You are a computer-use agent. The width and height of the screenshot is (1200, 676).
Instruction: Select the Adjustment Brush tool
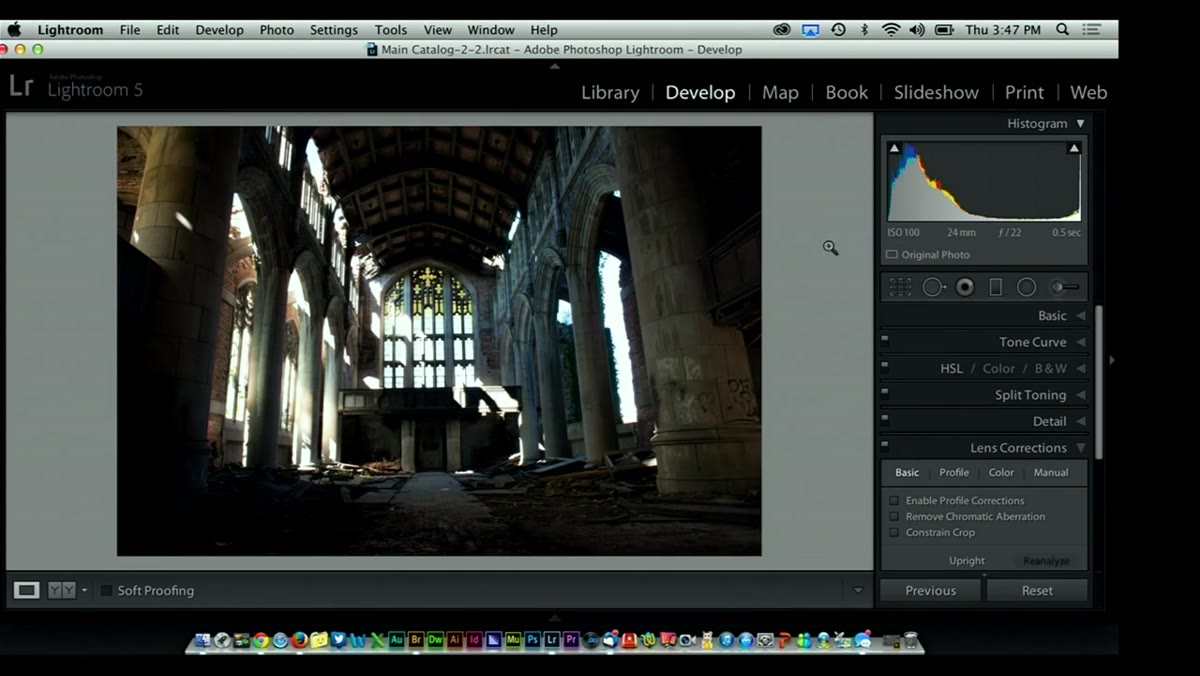click(1064, 287)
